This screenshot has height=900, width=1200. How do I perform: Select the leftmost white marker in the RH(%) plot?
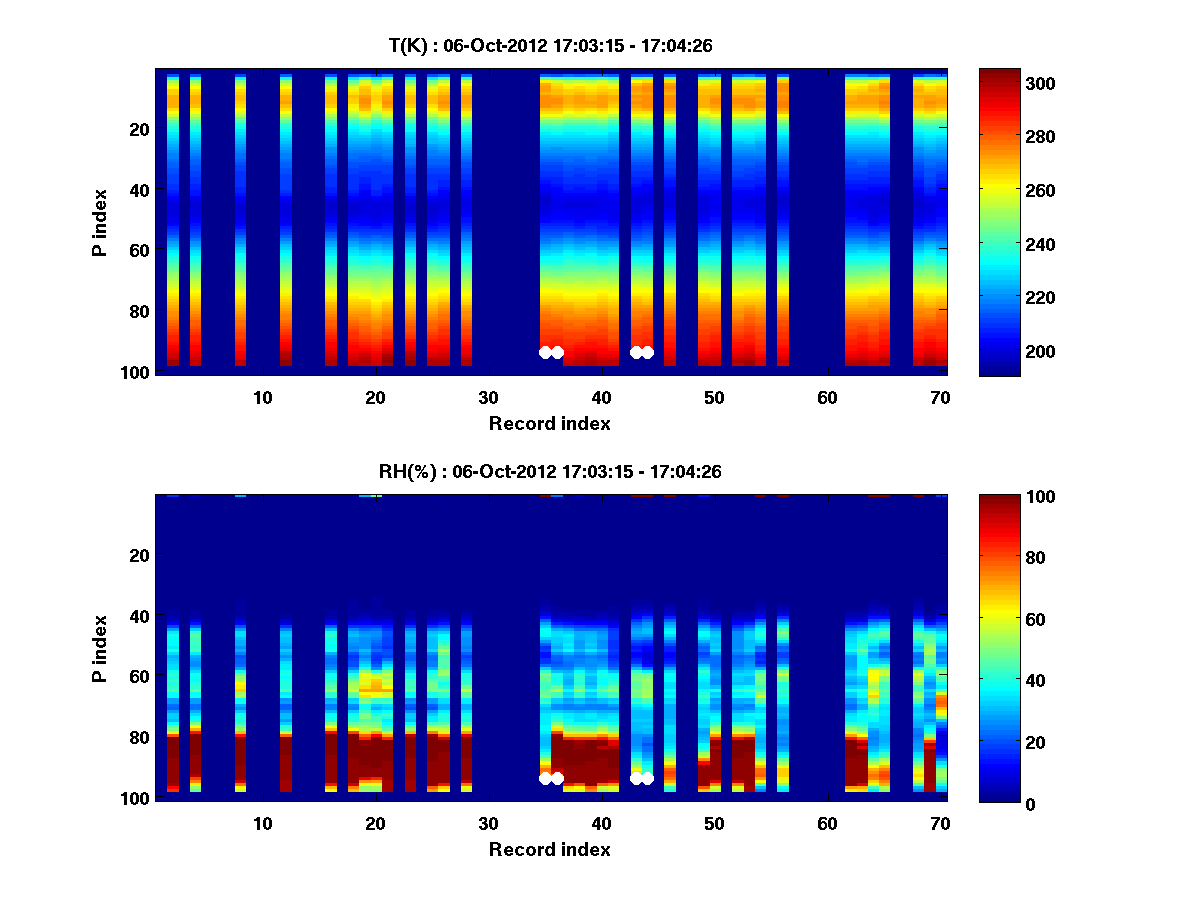click(x=545, y=778)
